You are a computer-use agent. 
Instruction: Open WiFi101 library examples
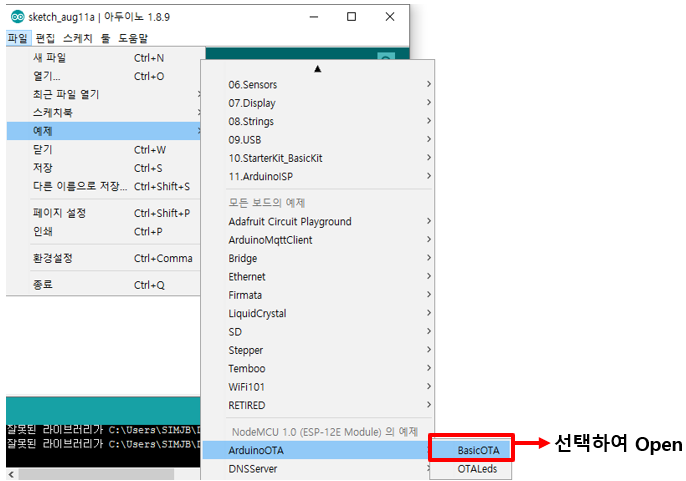318,387
